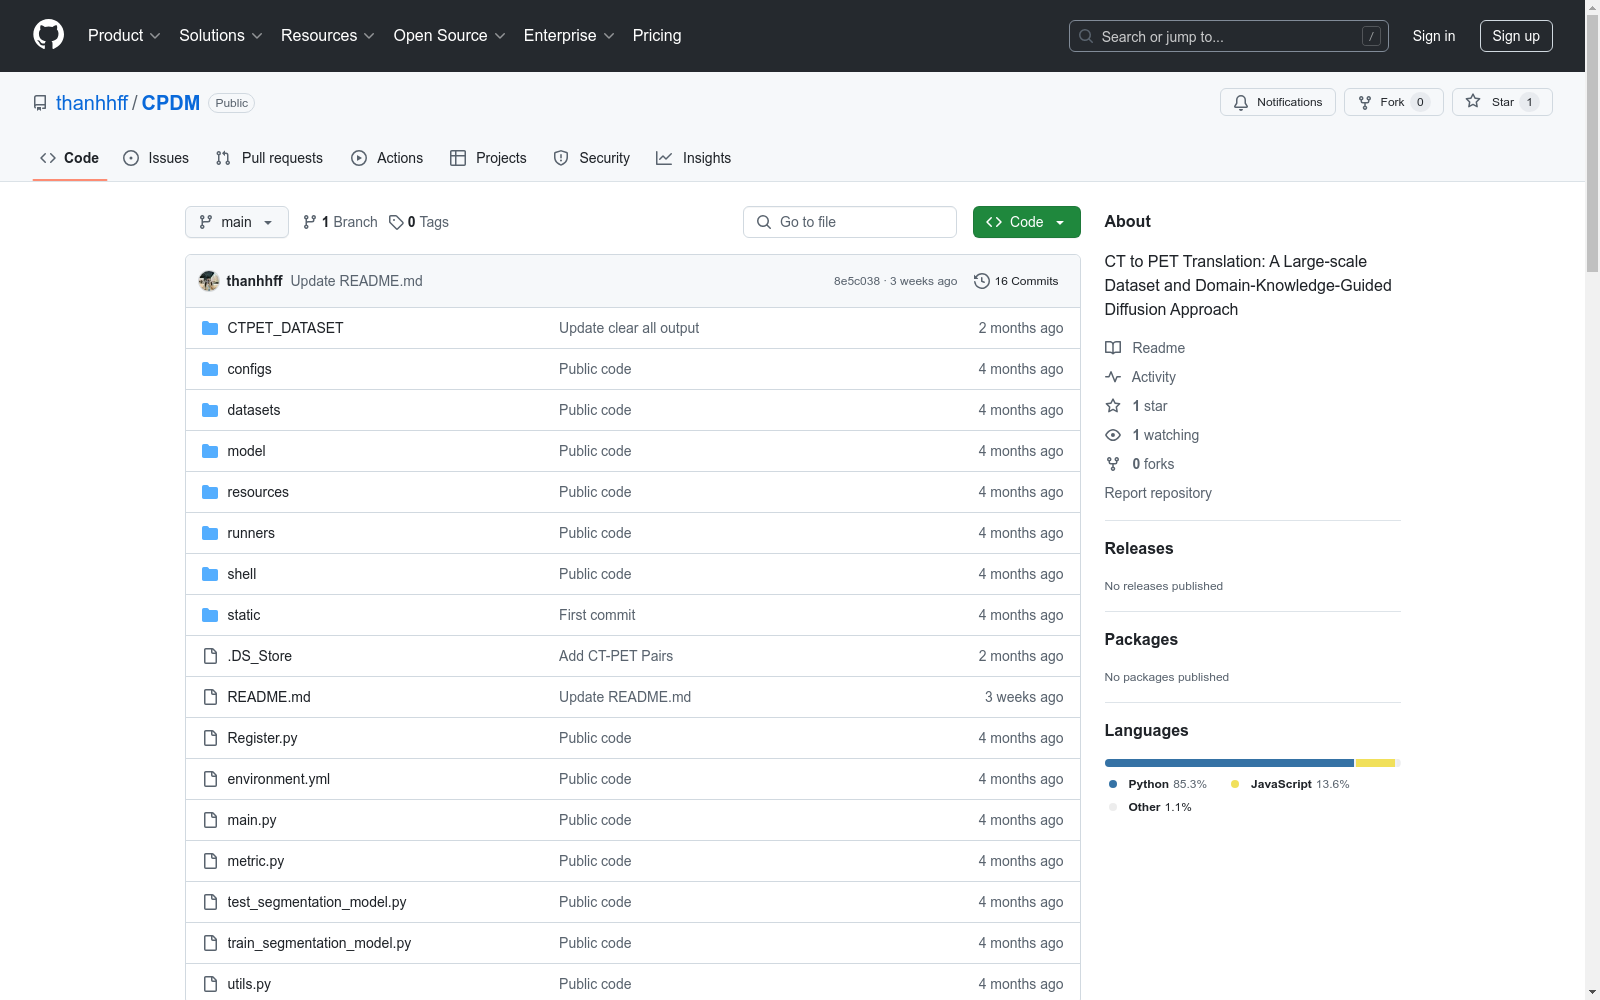The width and height of the screenshot is (1600, 1000).
Task: Star this repository
Action: (1501, 102)
